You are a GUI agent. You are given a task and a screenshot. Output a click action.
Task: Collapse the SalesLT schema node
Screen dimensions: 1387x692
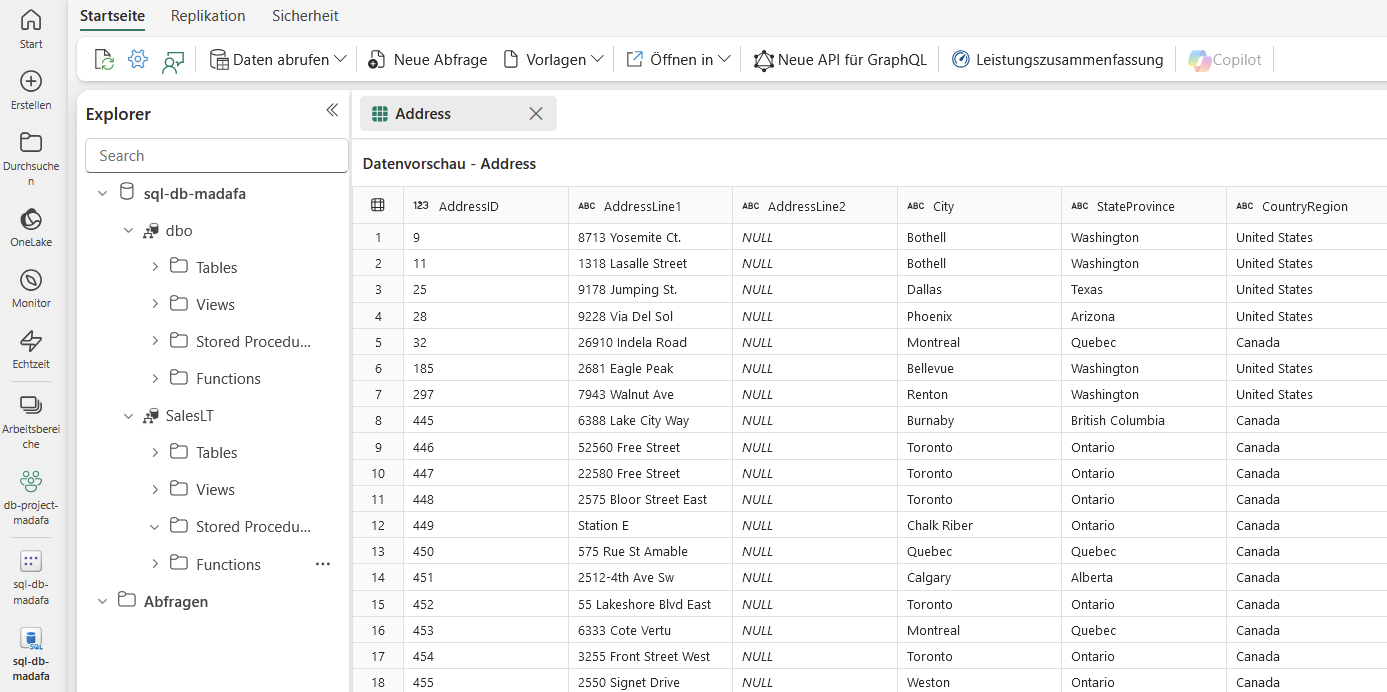(x=128, y=416)
